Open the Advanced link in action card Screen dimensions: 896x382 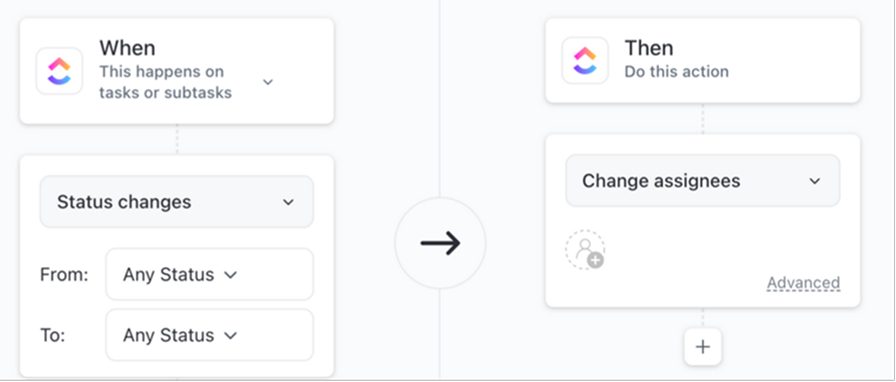[x=803, y=283]
